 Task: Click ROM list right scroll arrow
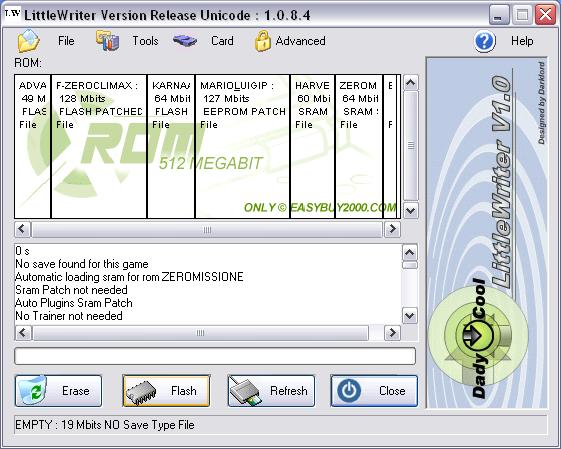(x=392, y=229)
